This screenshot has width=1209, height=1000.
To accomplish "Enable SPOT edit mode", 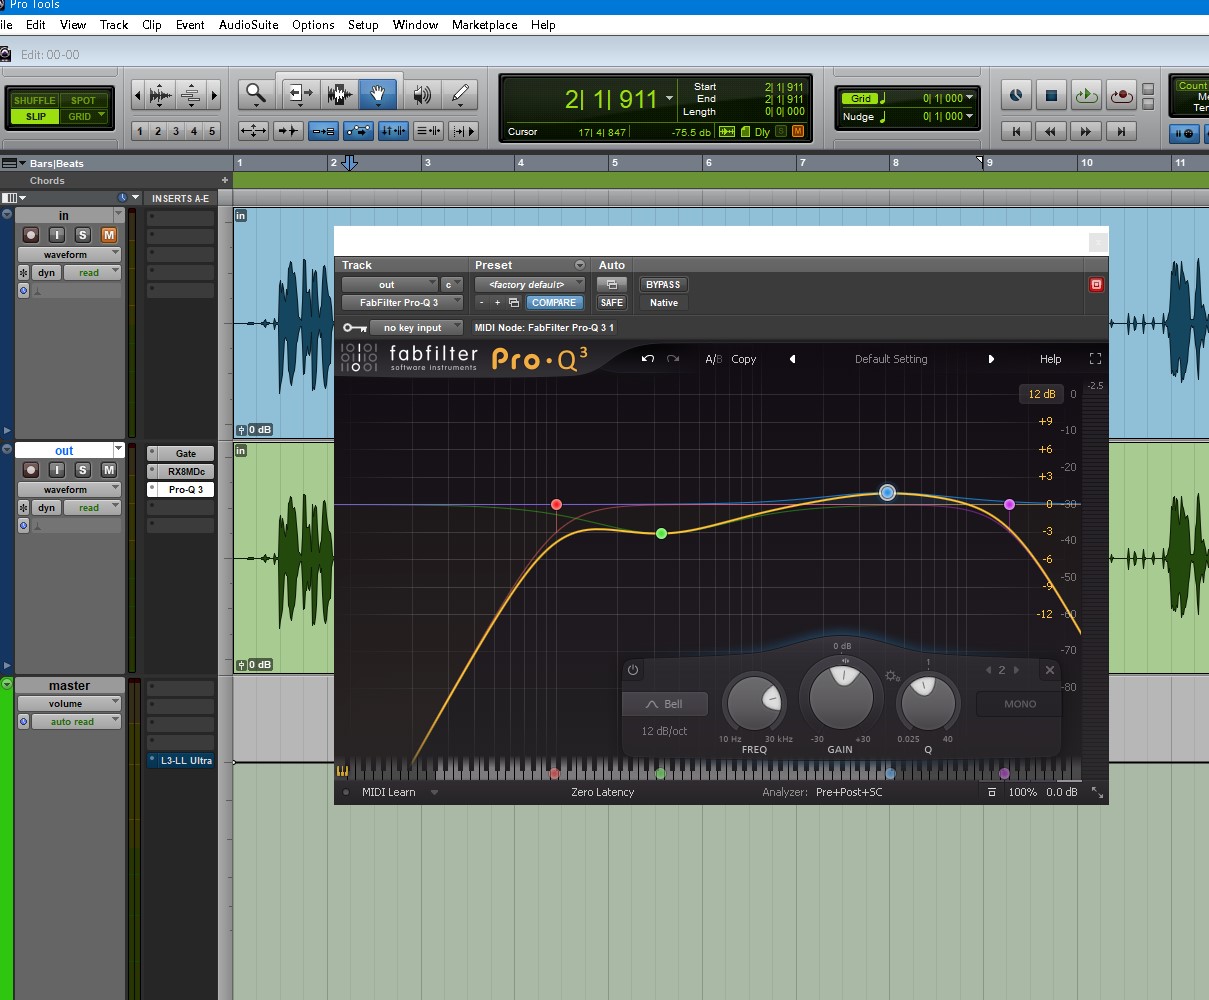I will click(84, 100).
